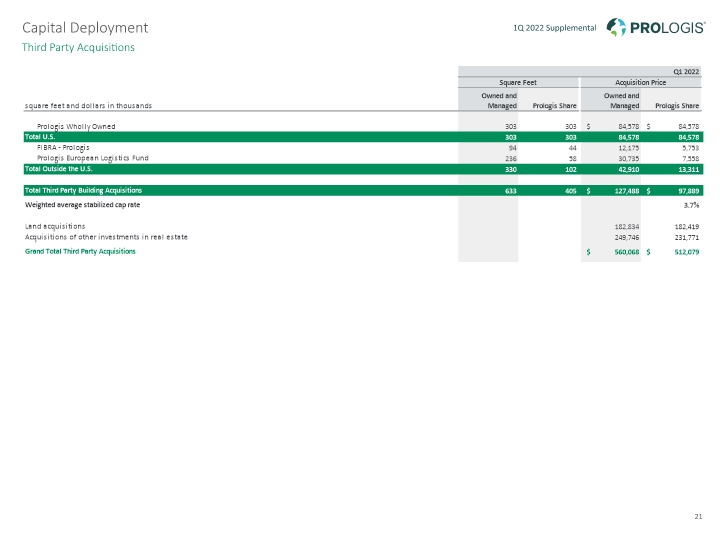
Task: Click the 3.7% cap rate value
Action: click(x=691, y=205)
